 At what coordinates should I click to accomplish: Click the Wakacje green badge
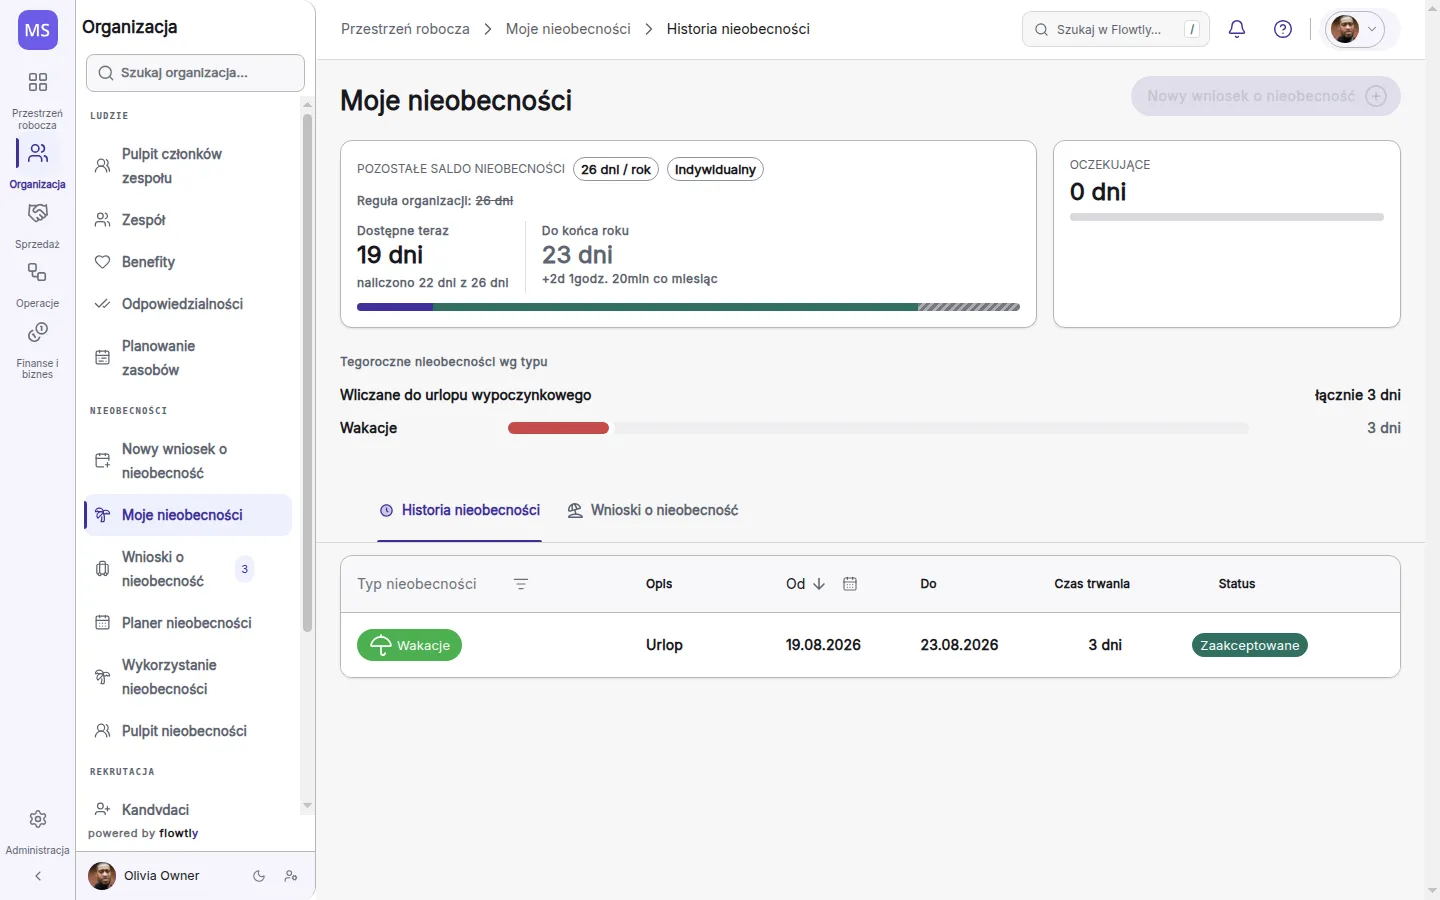pos(409,645)
